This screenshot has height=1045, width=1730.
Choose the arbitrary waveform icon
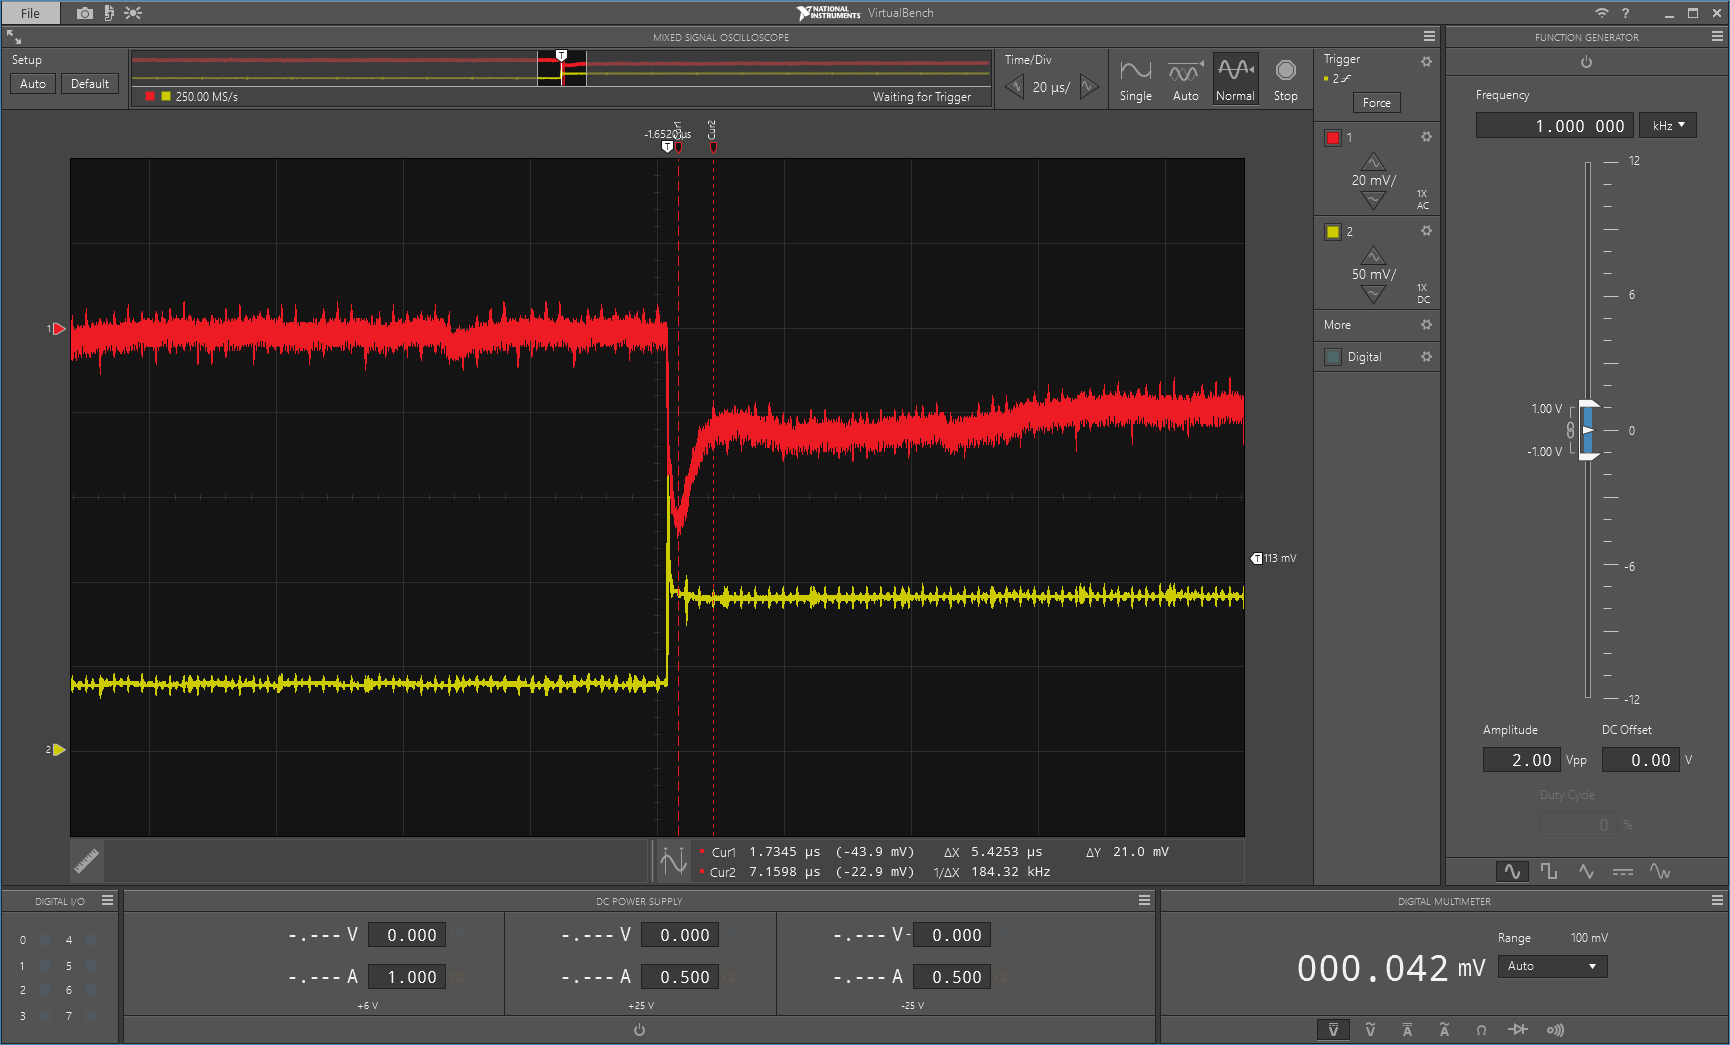pyautogui.click(x=1660, y=872)
